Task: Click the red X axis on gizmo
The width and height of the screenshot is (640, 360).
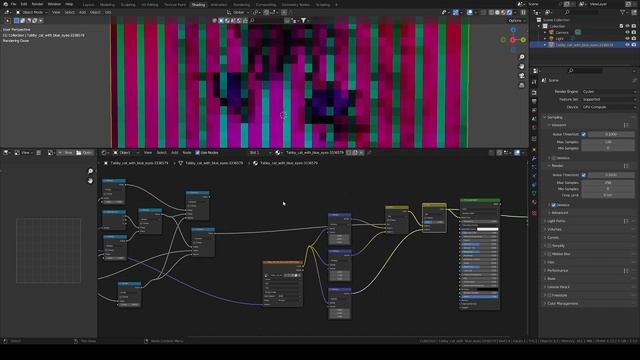Action: (513, 40)
